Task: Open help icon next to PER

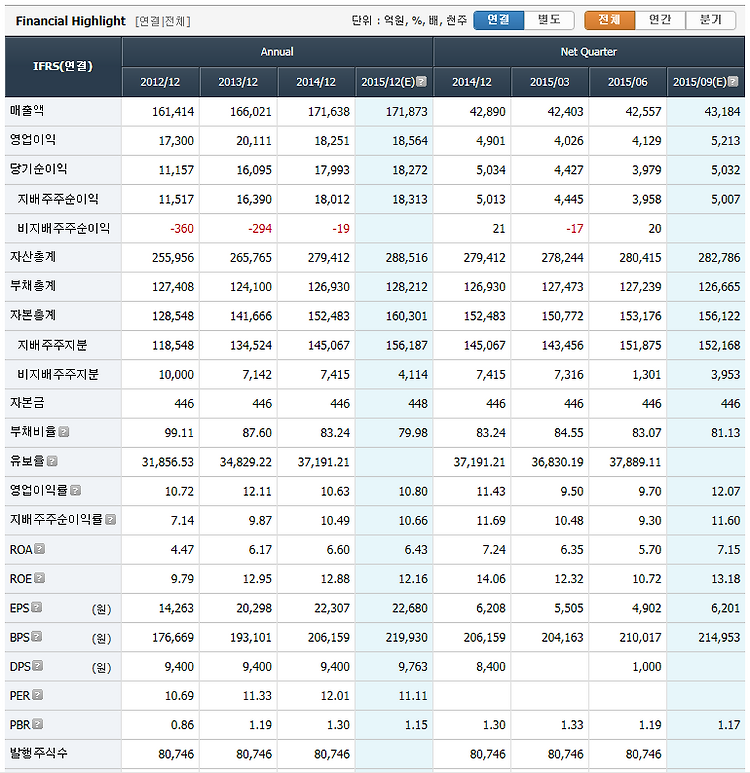Action: [37, 695]
